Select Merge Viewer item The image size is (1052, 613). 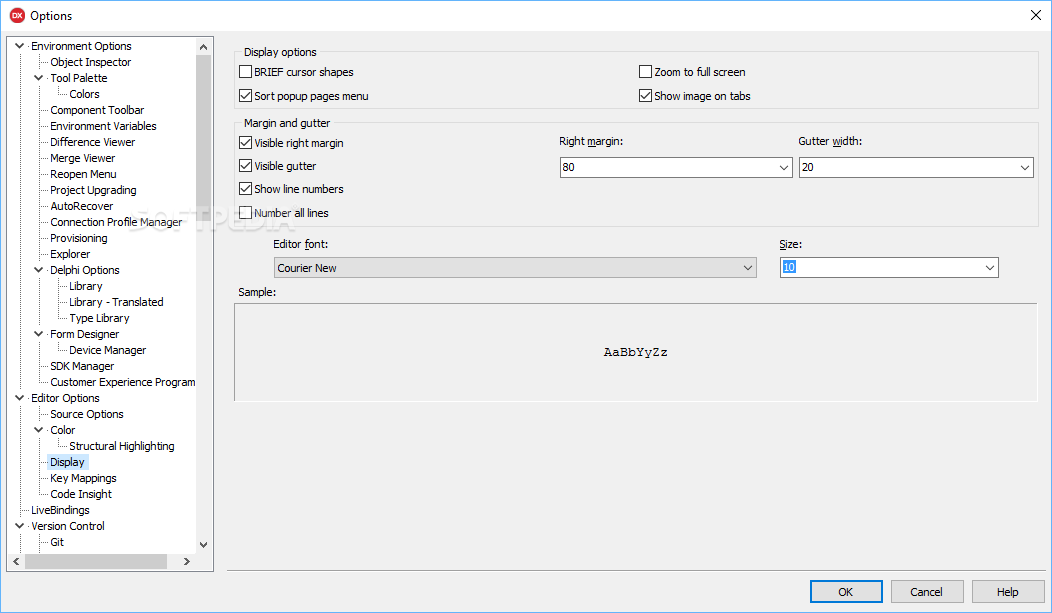[83, 158]
